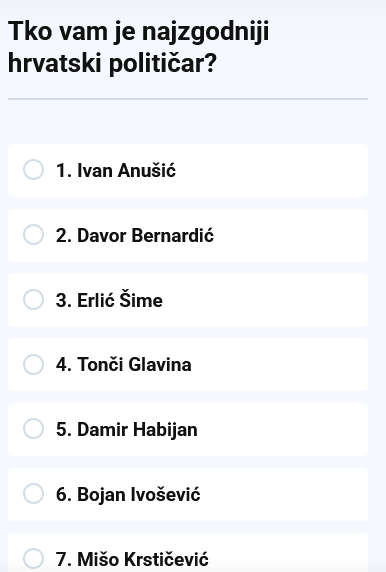Click the "6. Bojan Ivošević" answer label
Image resolution: width=386 pixels, height=572 pixels.
pos(128,494)
